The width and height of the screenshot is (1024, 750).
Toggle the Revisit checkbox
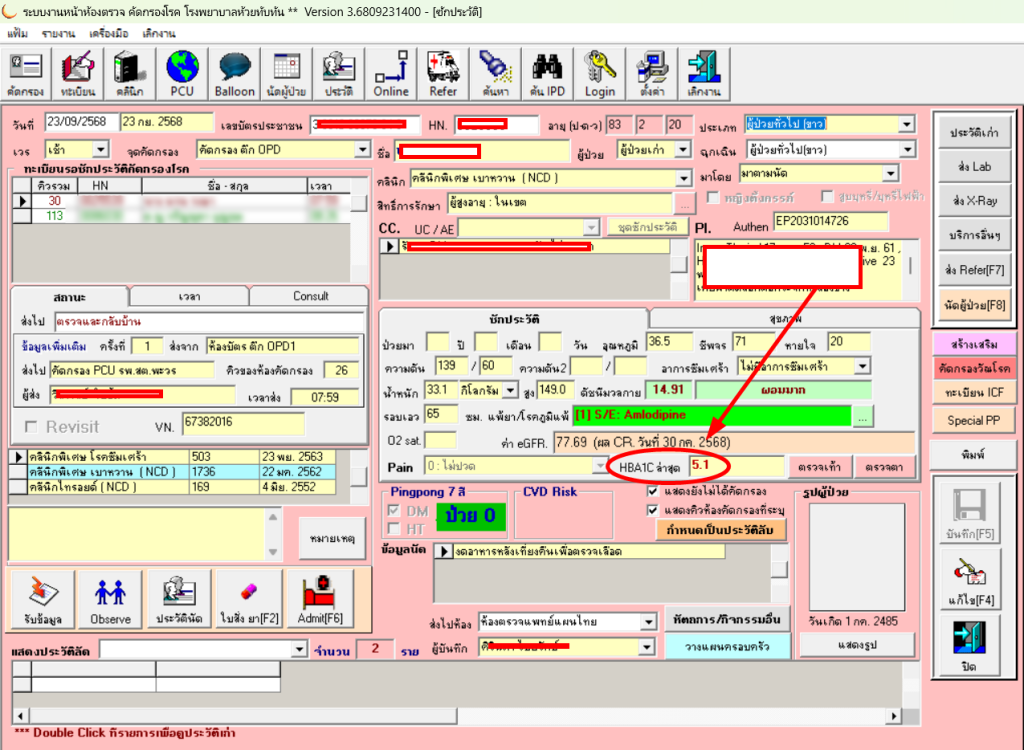tap(32, 427)
